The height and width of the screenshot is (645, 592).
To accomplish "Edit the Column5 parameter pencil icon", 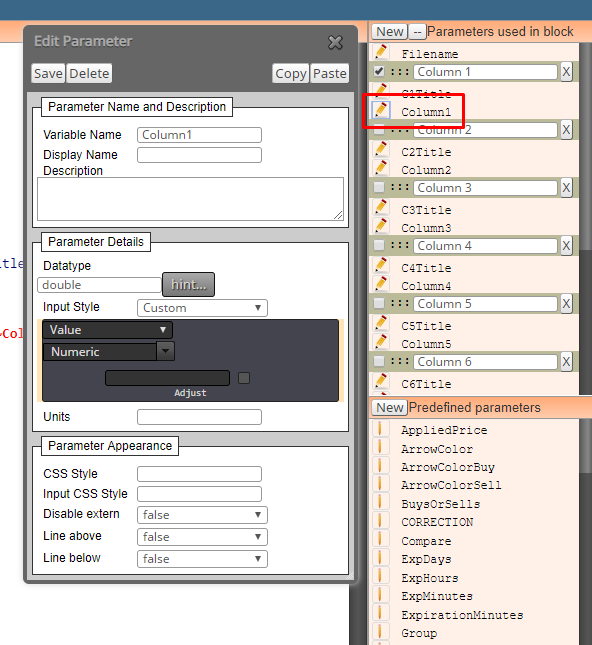I will click(381, 342).
